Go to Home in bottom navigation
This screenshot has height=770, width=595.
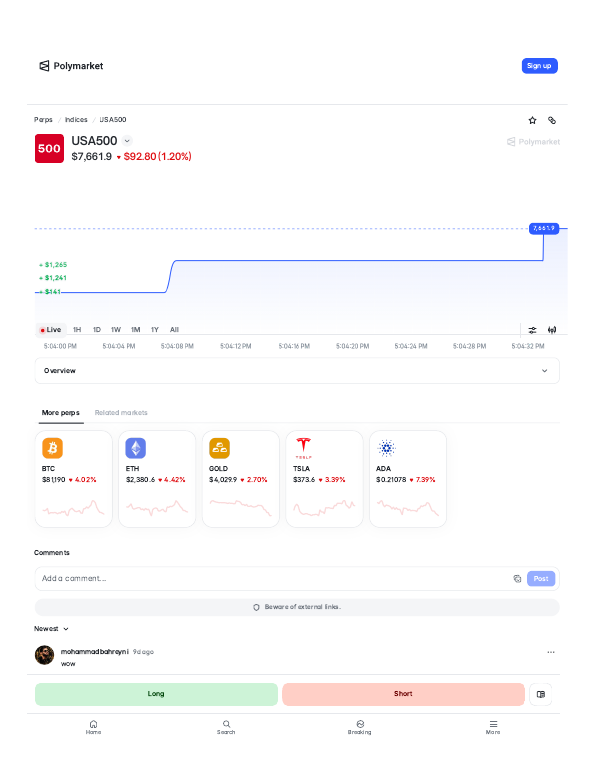click(x=93, y=727)
